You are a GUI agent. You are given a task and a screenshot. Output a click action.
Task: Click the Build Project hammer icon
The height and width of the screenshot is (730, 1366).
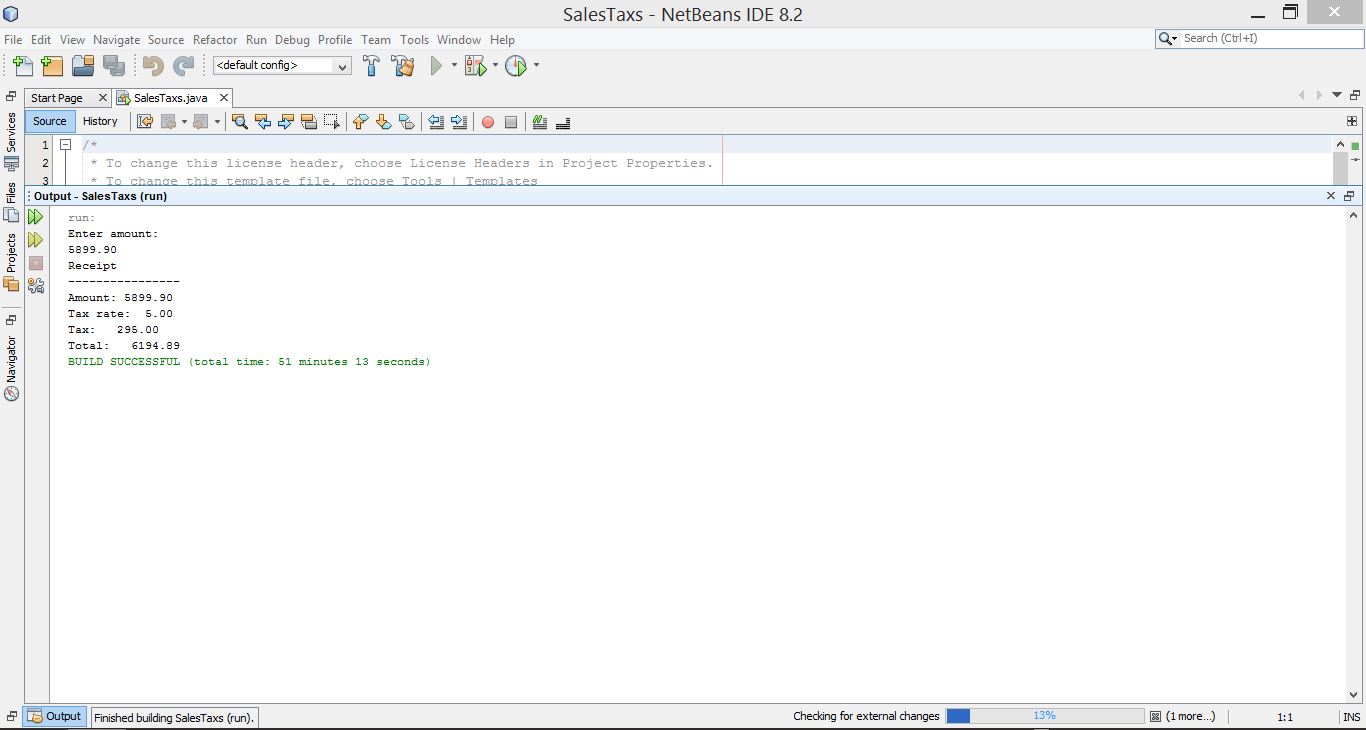click(371, 66)
